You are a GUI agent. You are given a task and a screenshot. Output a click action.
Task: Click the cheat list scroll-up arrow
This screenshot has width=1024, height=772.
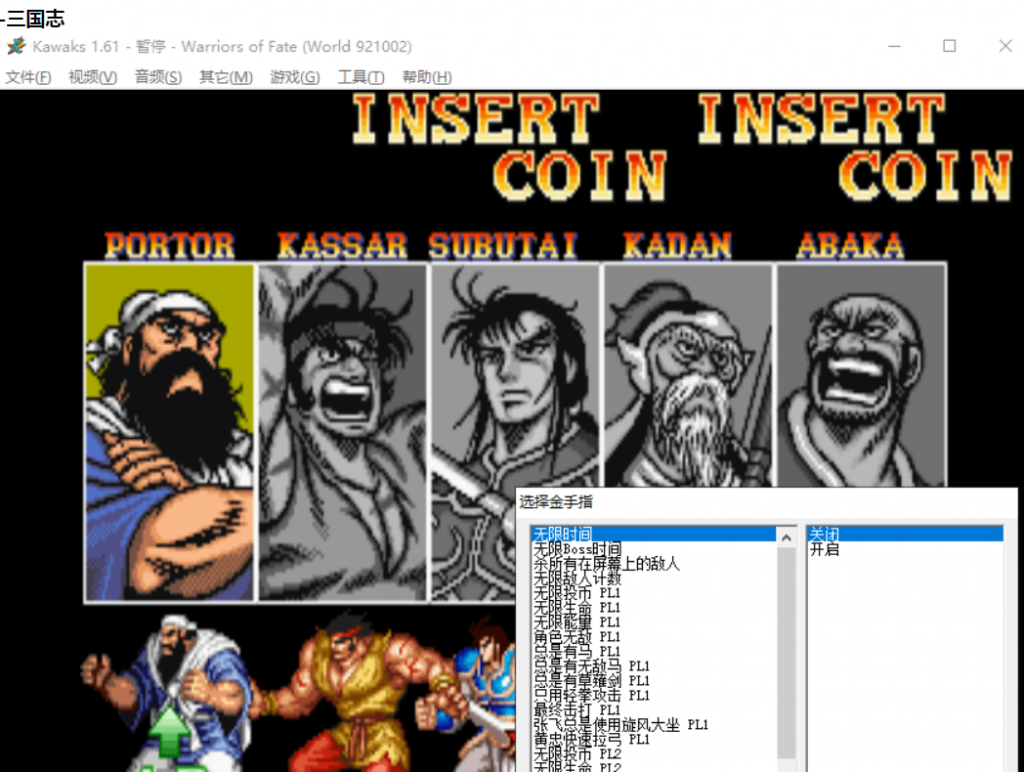tap(786, 538)
